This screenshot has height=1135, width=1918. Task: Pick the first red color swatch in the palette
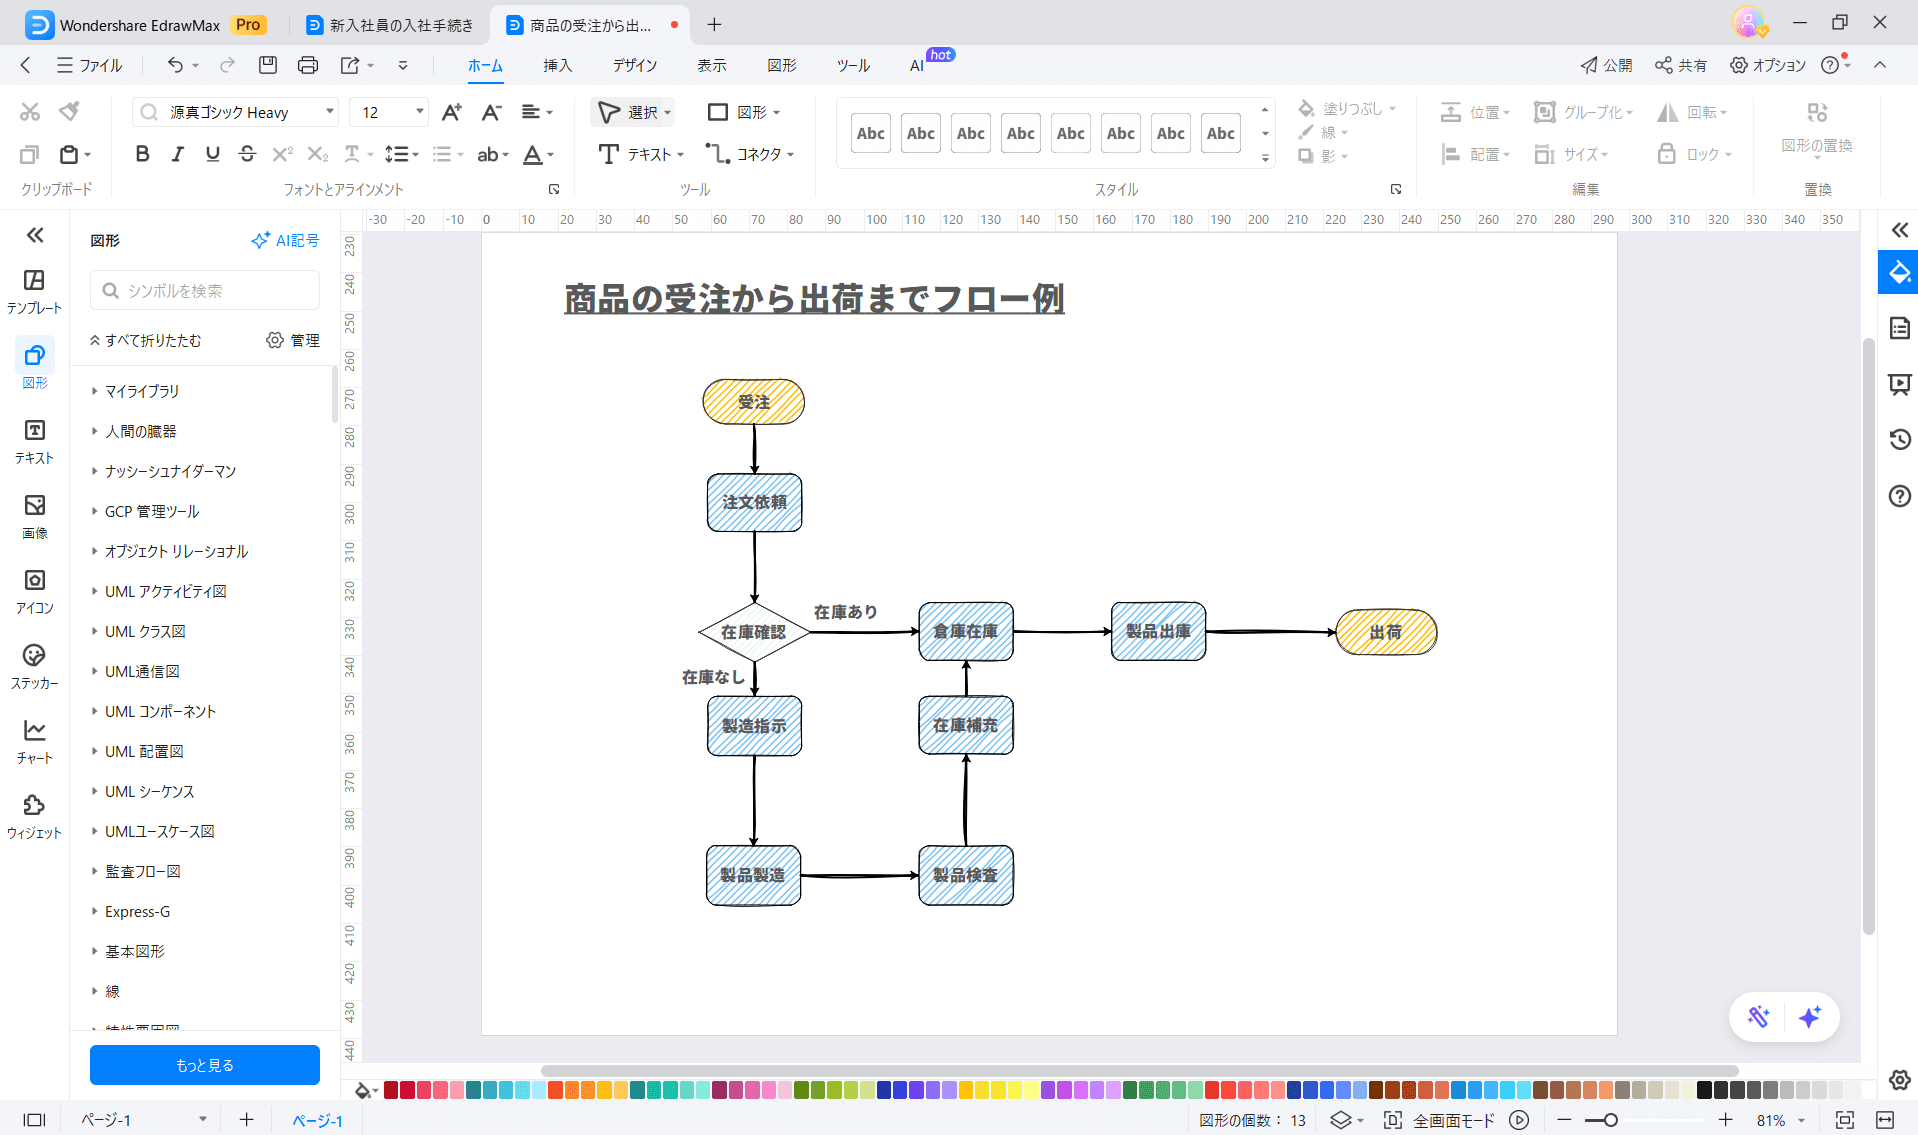pos(391,1090)
